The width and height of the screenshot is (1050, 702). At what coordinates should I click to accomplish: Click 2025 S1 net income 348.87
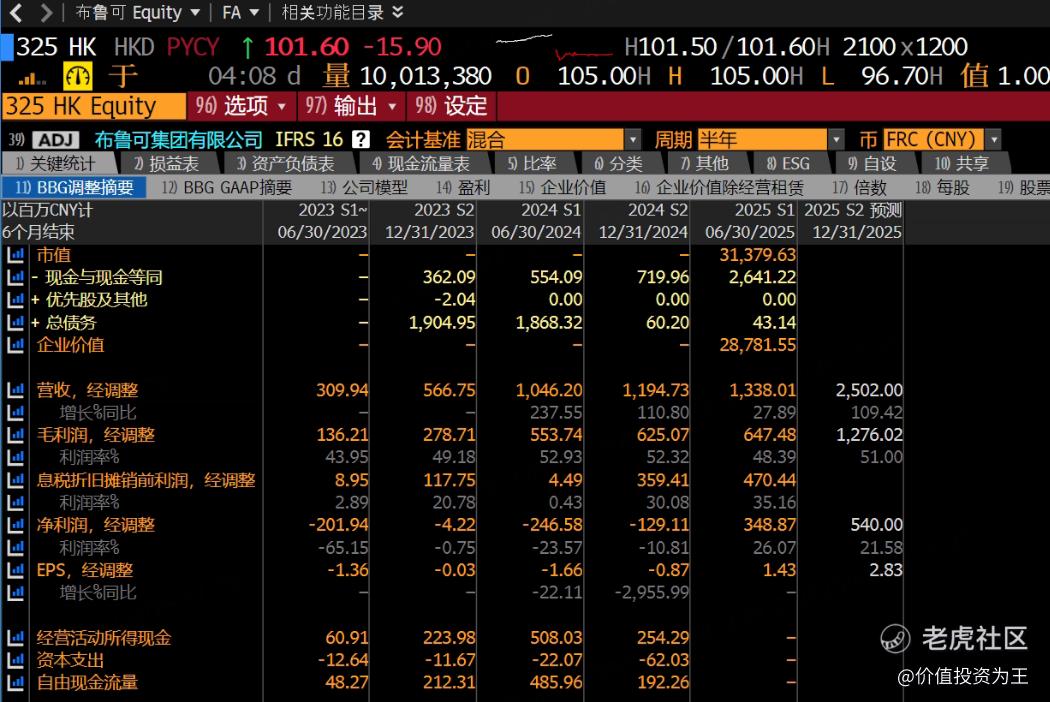769,525
